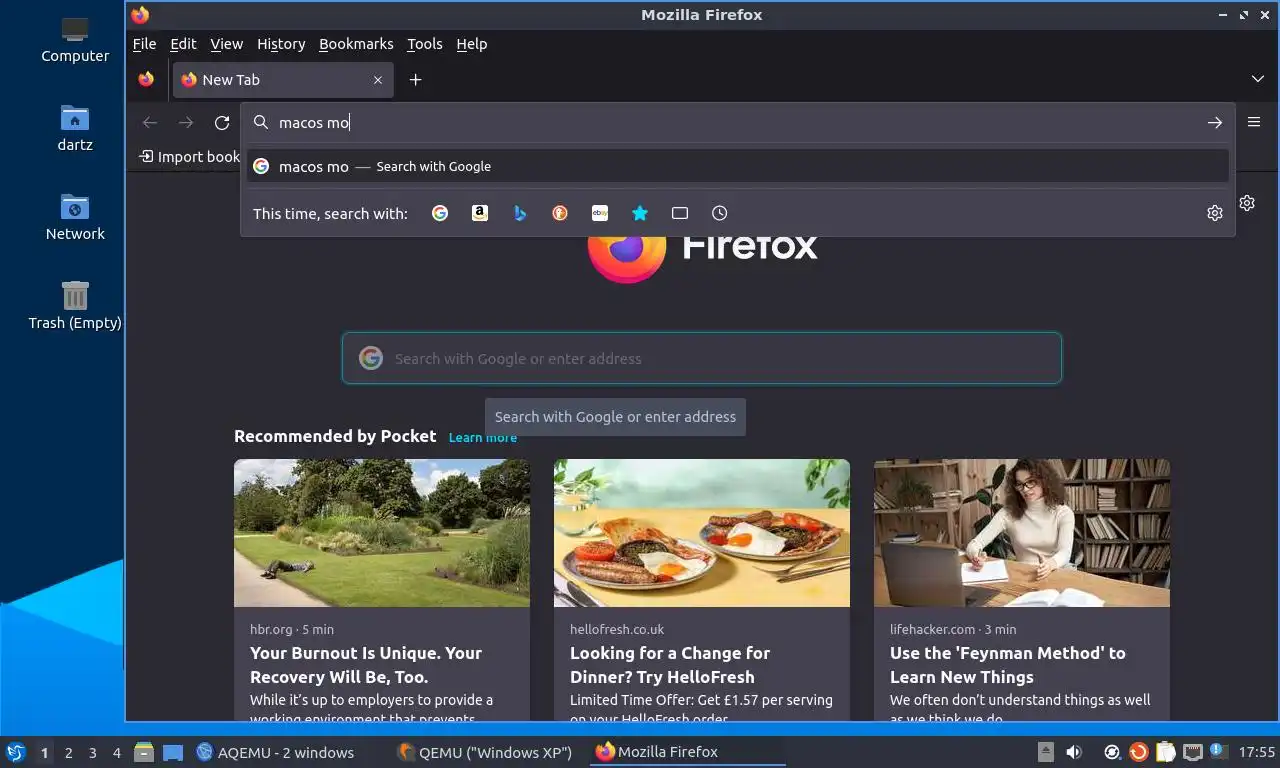The width and height of the screenshot is (1280, 768).
Task: Open the File menu
Action: coord(144,44)
